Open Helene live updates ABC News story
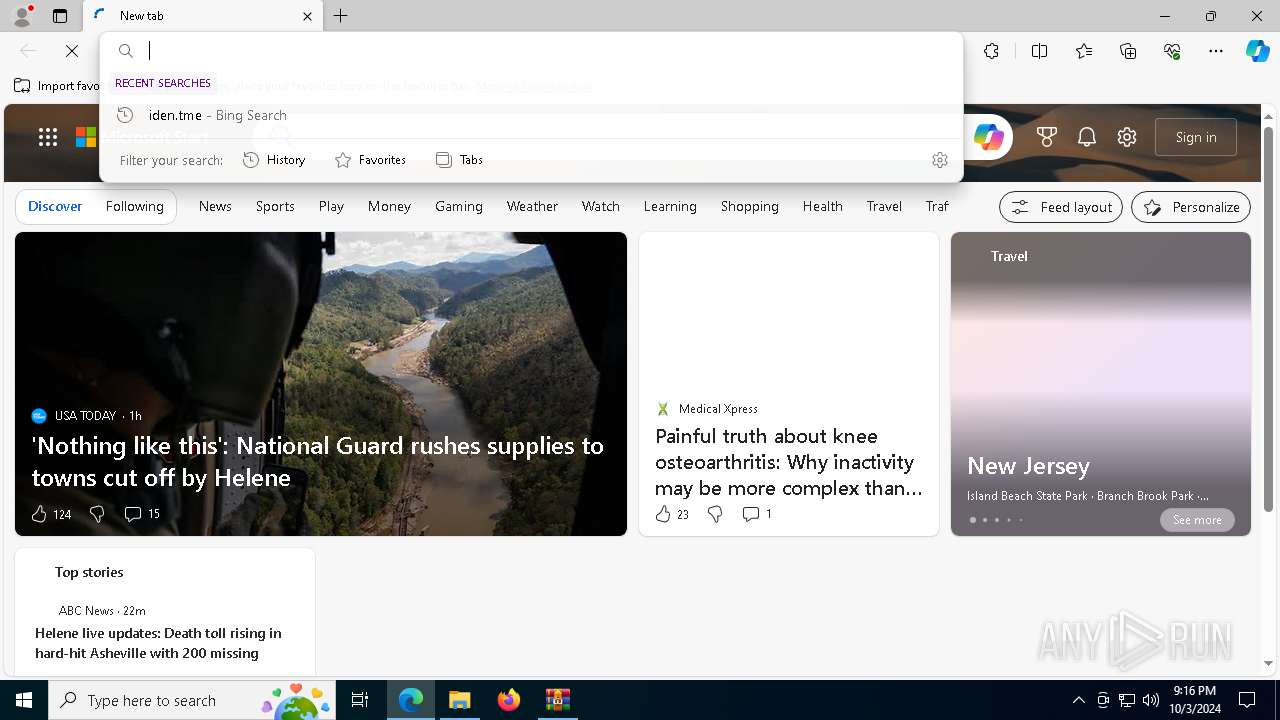Image resolution: width=1280 pixels, height=720 pixels. (158, 643)
